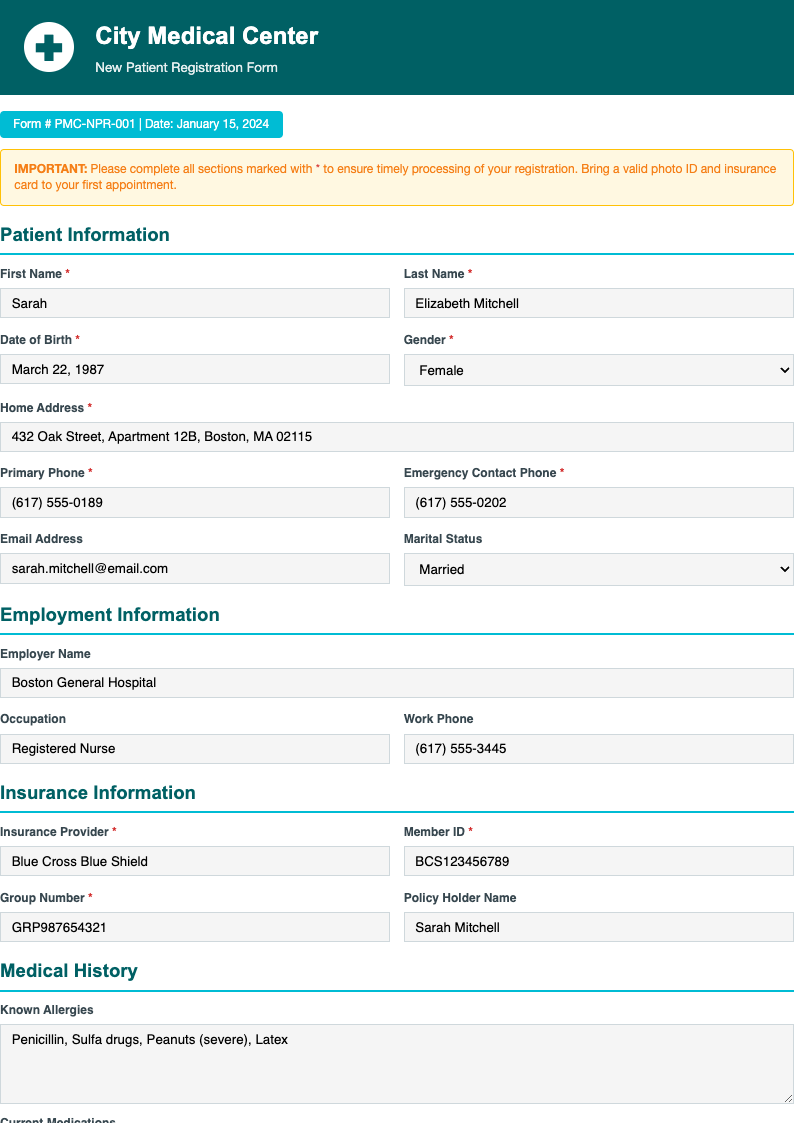Select the Insurance Provider field
794x1123 pixels.
tap(195, 861)
